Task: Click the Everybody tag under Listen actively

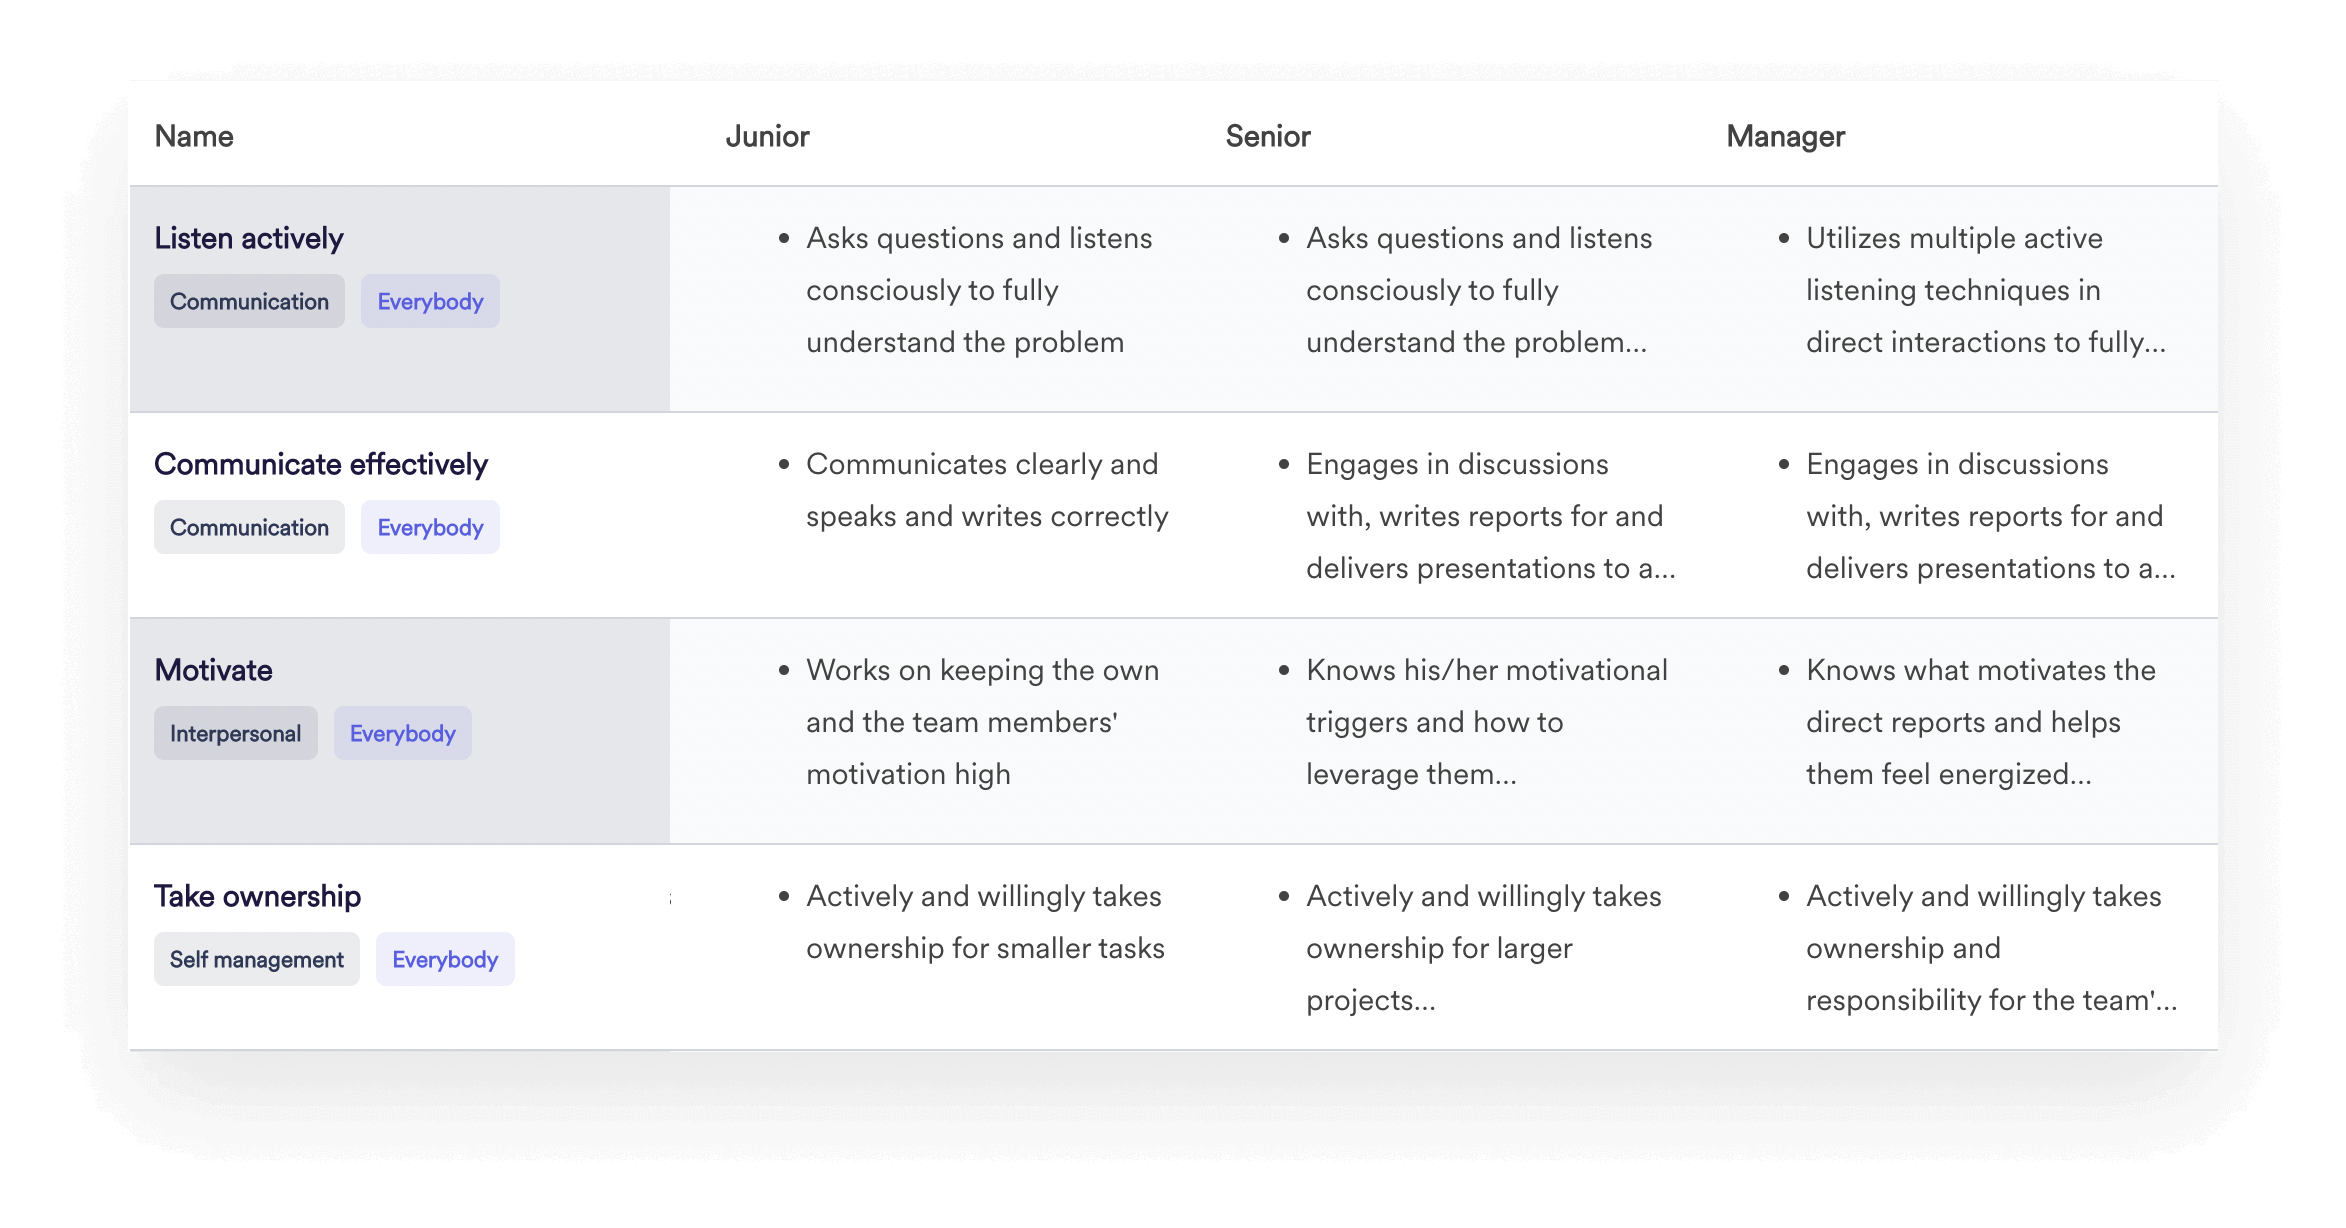Action: (430, 301)
